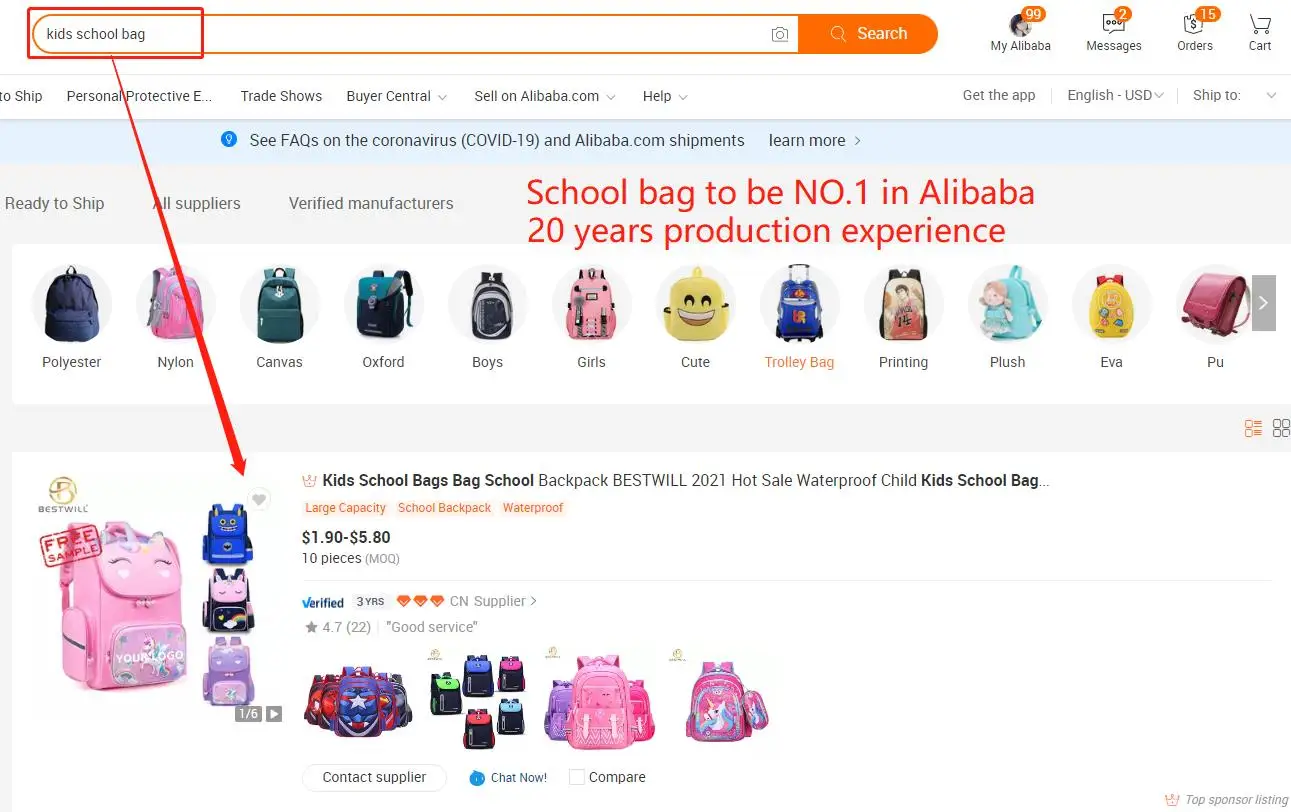1291x812 pixels.
Task: Expand the English - USD dropdown
Action: [1115, 95]
